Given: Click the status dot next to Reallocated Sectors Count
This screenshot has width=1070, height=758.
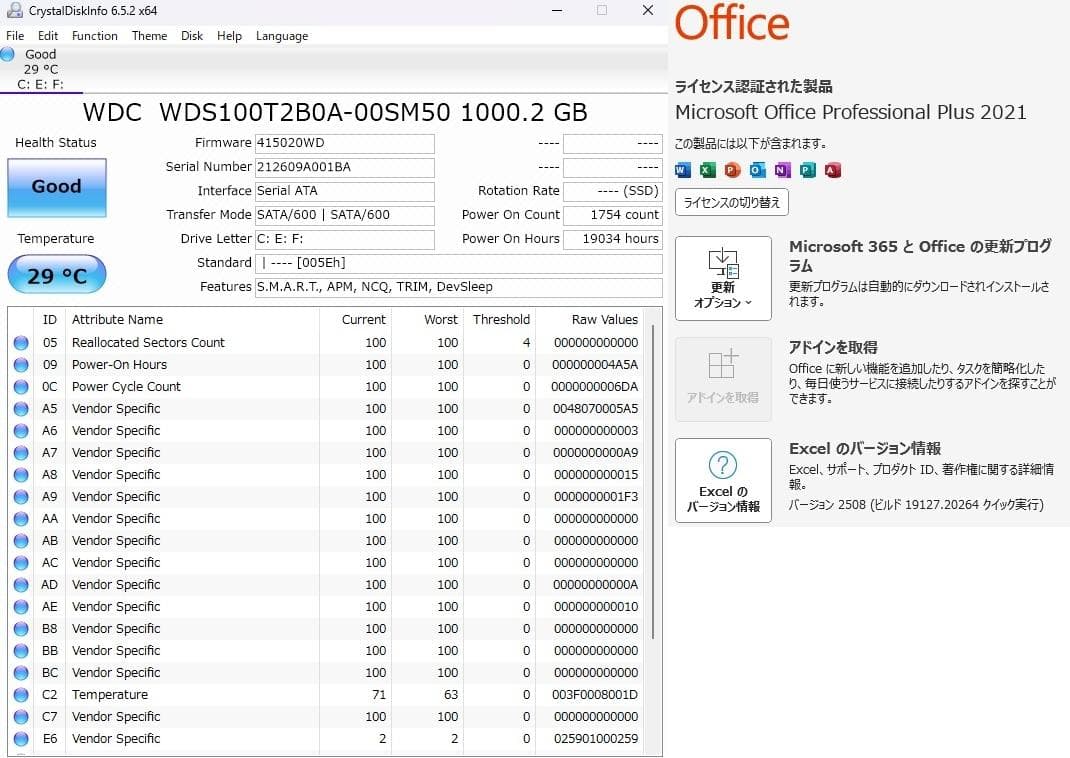Looking at the screenshot, I should pos(21,342).
